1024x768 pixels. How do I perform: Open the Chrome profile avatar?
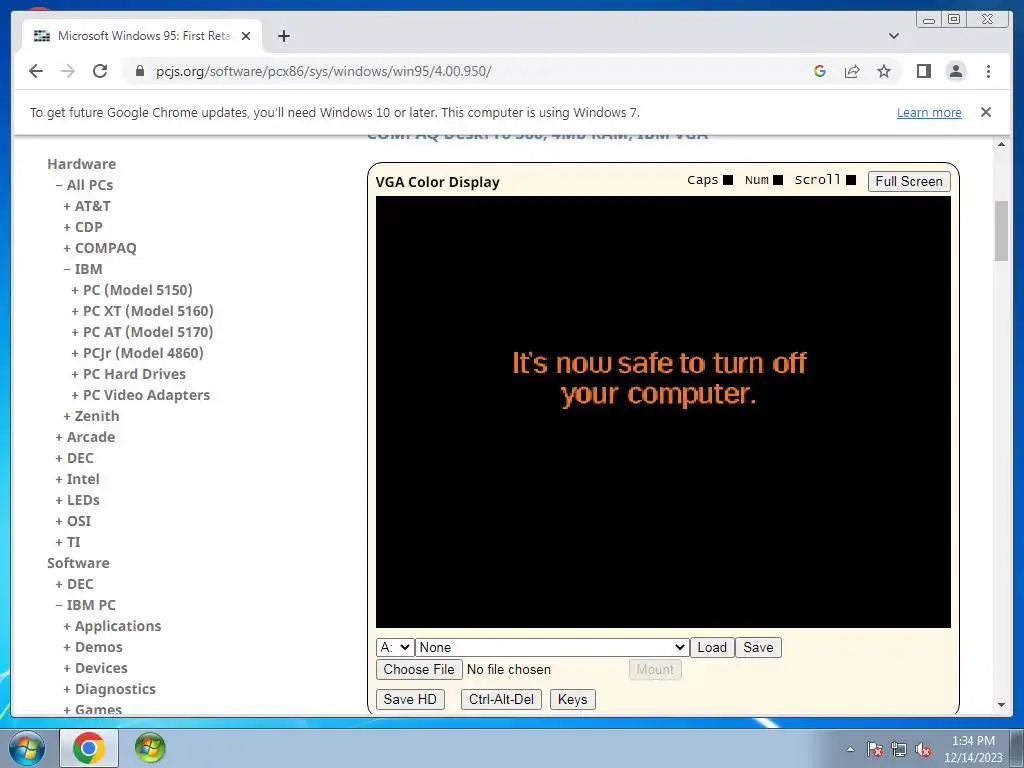955,71
